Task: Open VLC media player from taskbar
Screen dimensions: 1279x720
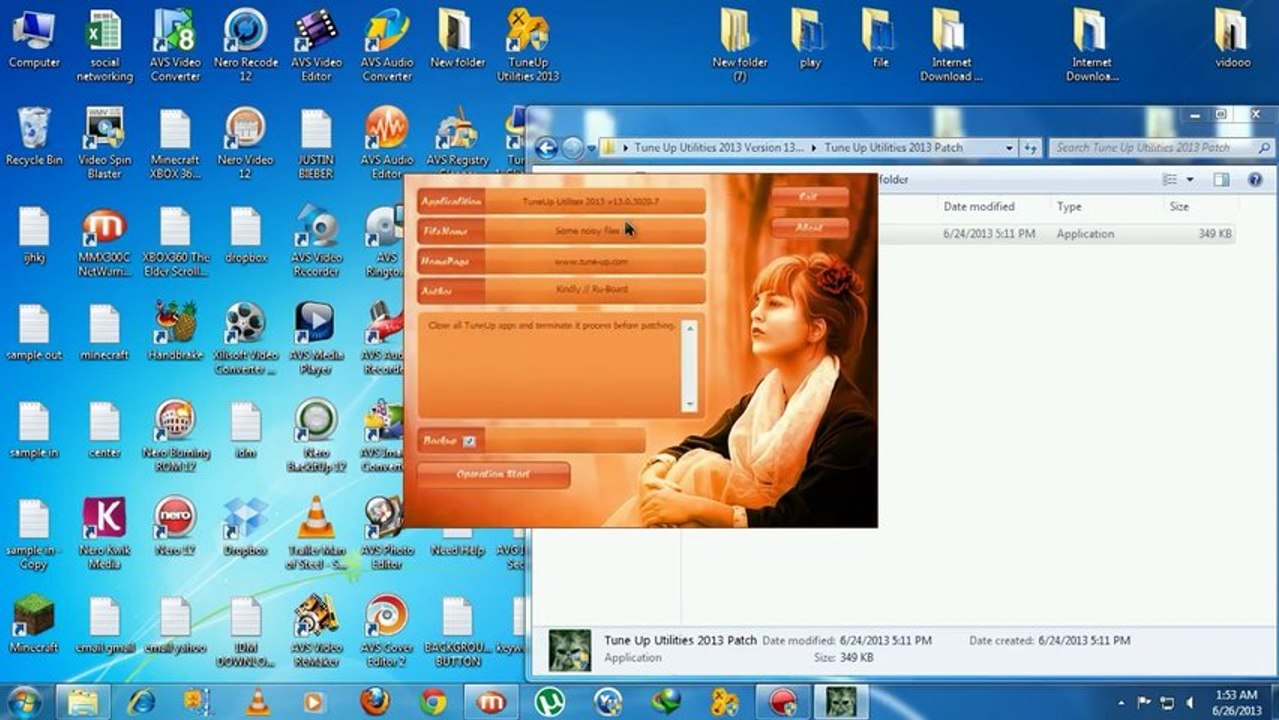Action: (258, 702)
